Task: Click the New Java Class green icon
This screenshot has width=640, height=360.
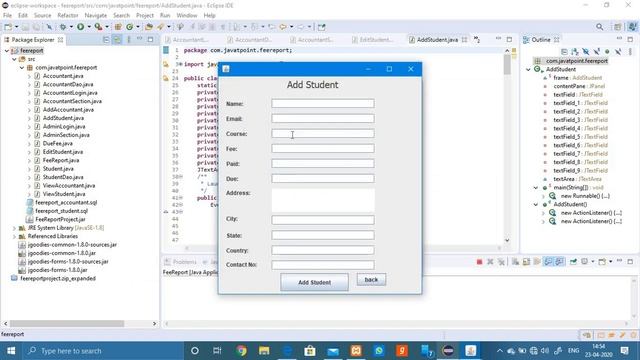Action: [129, 27]
